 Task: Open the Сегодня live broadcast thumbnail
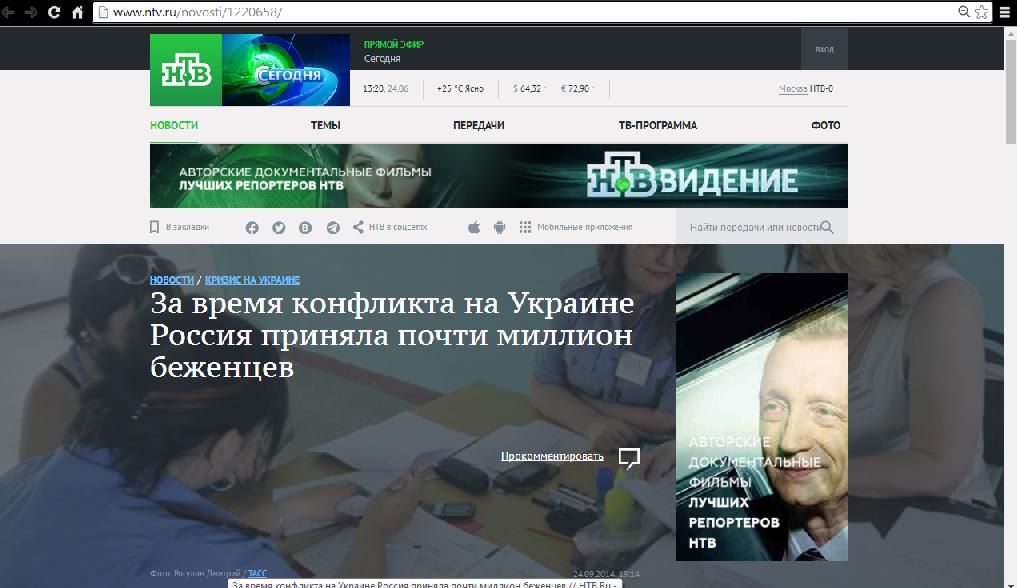point(286,70)
